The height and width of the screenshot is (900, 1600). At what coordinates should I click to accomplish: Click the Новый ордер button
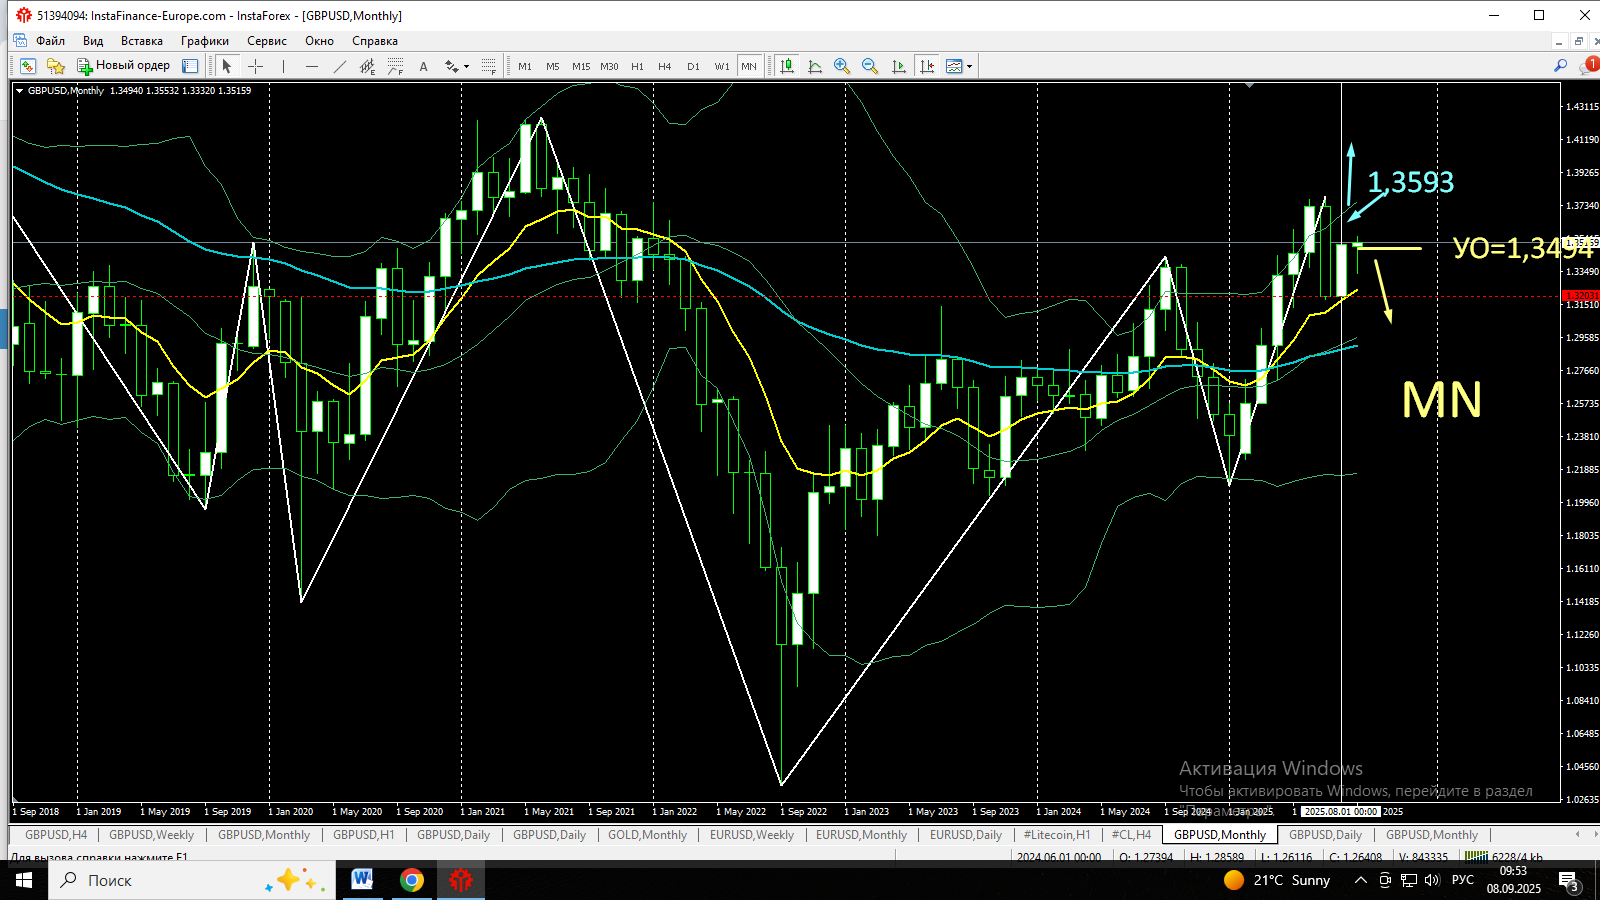(x=124, y=66)
